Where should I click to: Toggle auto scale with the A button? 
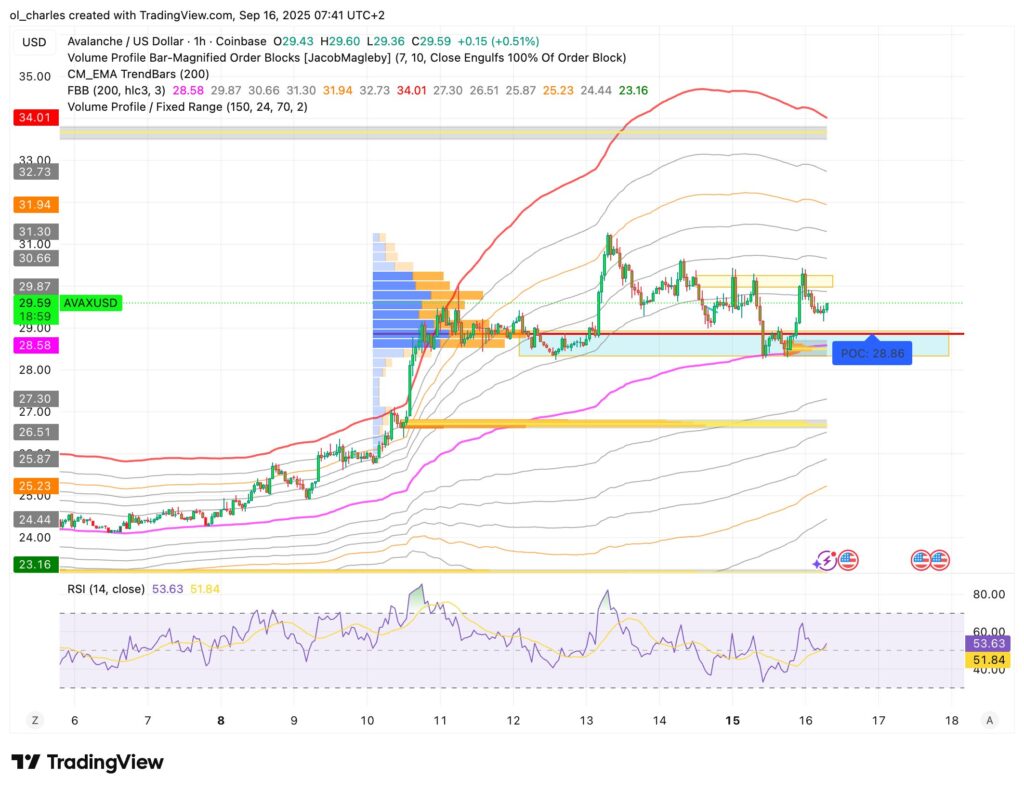(989, 720)
